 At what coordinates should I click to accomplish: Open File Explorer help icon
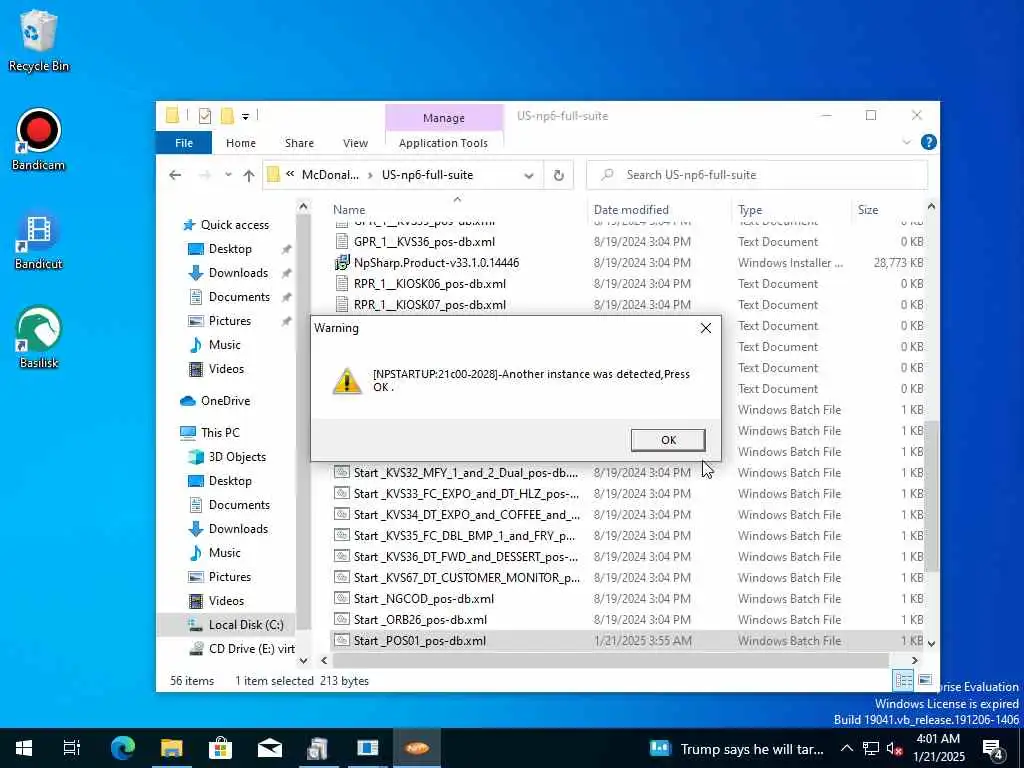click(x=928, y=142)
